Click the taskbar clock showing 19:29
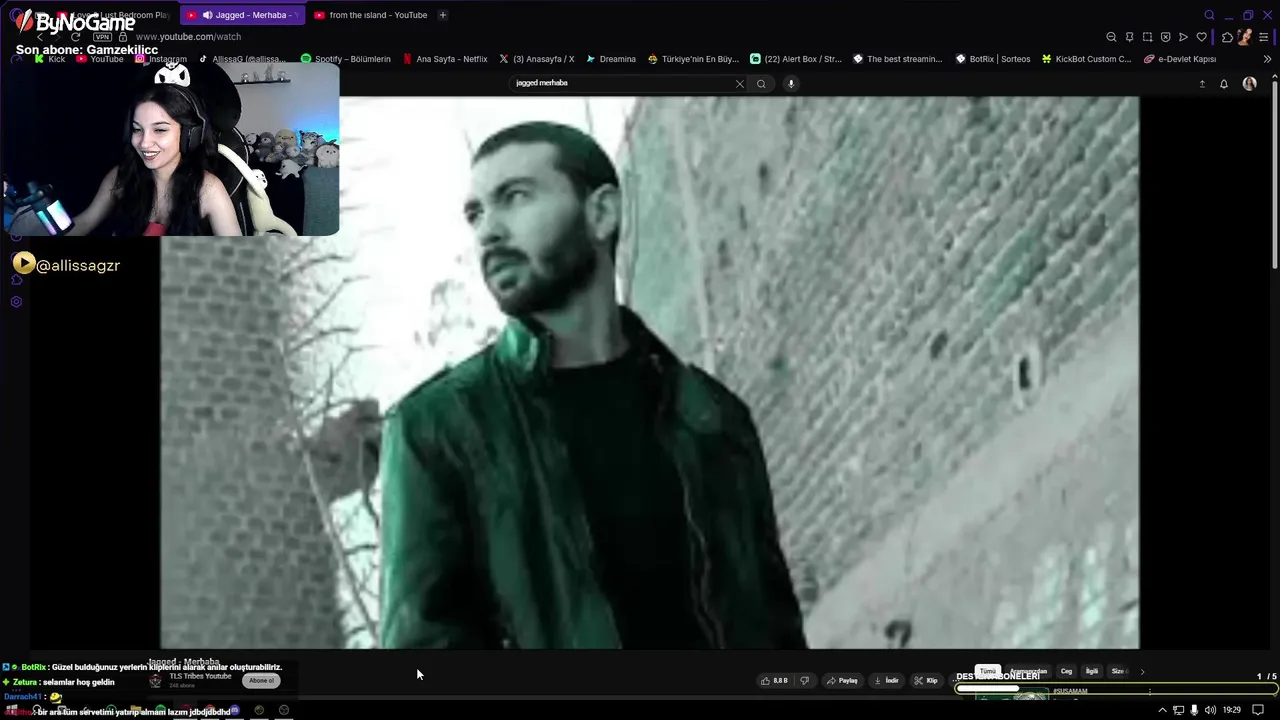1280x720 pixels. [1232, 710]
